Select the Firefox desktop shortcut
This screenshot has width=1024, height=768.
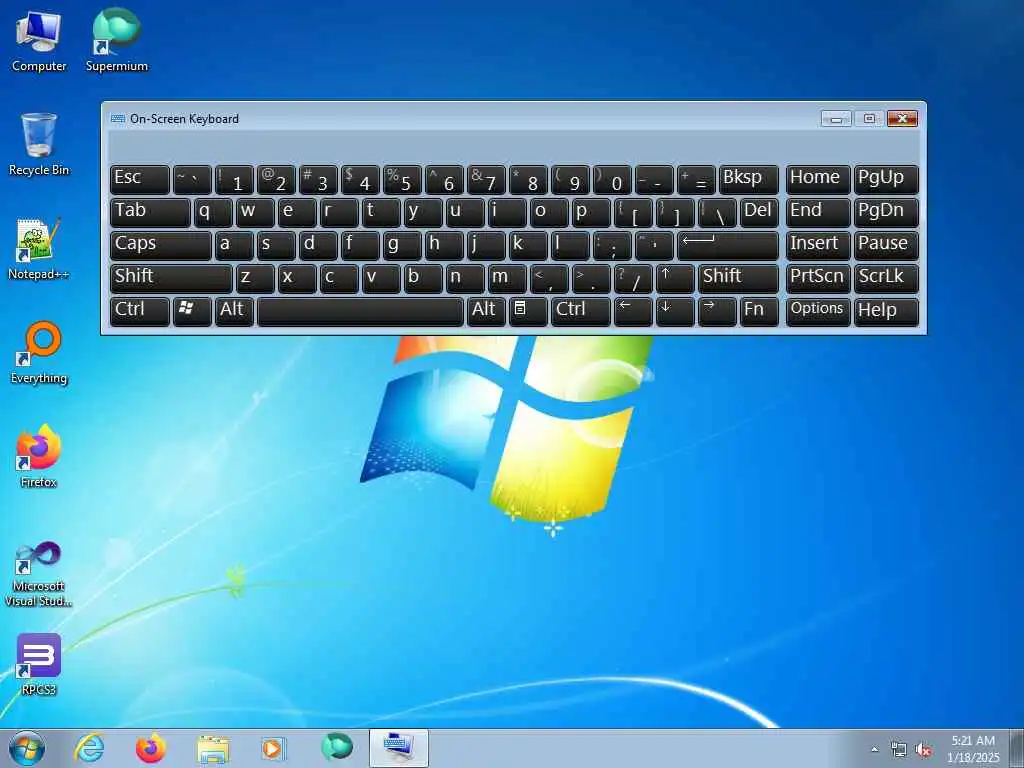tap(39, 456)
